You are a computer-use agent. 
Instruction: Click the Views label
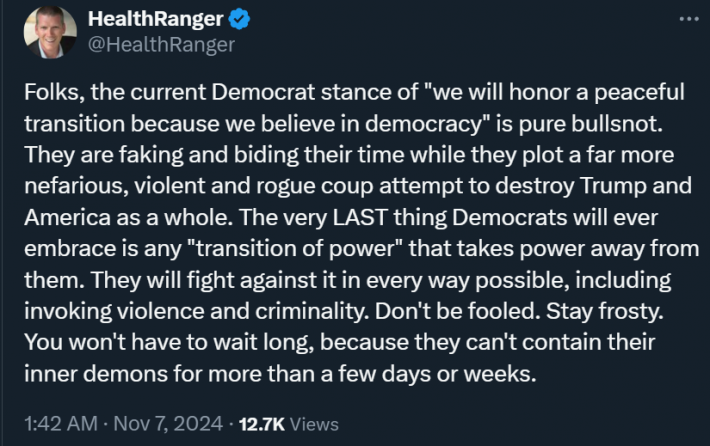(314, 424)
